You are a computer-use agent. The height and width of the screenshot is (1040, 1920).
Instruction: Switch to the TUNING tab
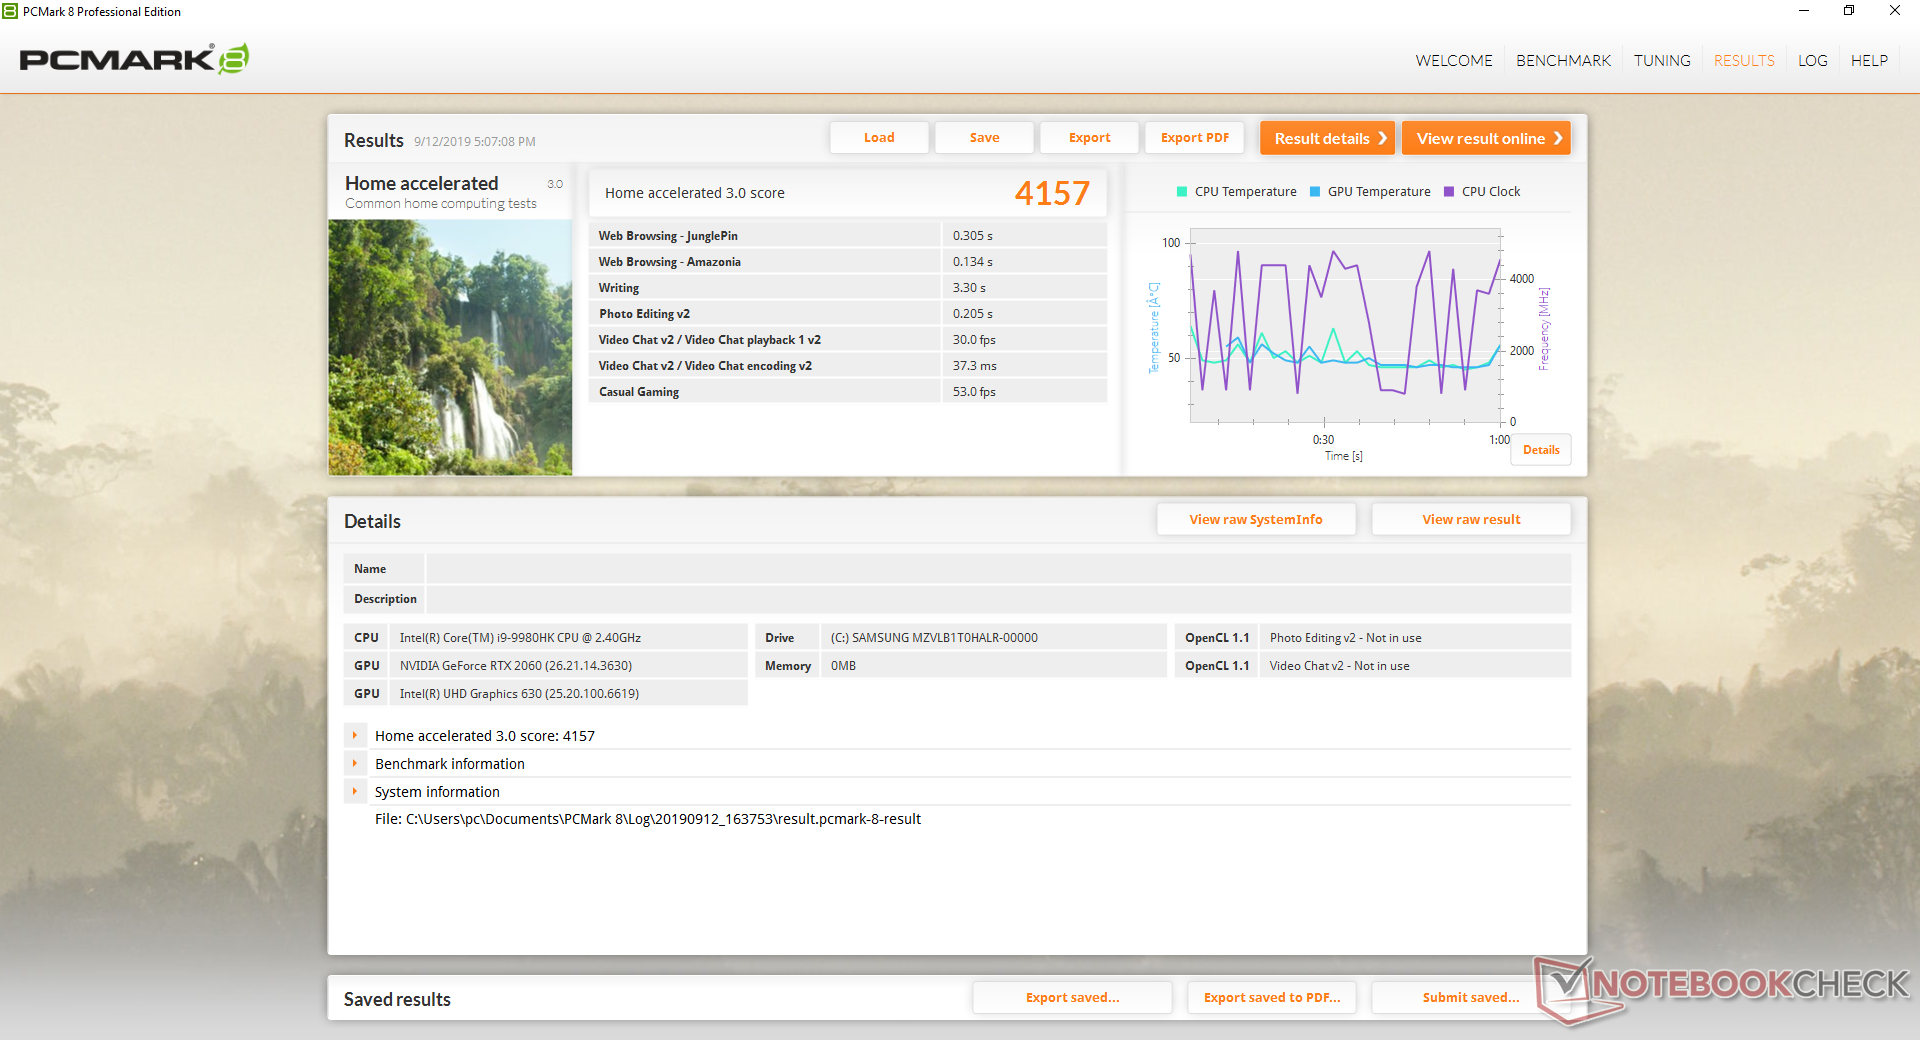pyautogui.click(x=1662, y=60)
